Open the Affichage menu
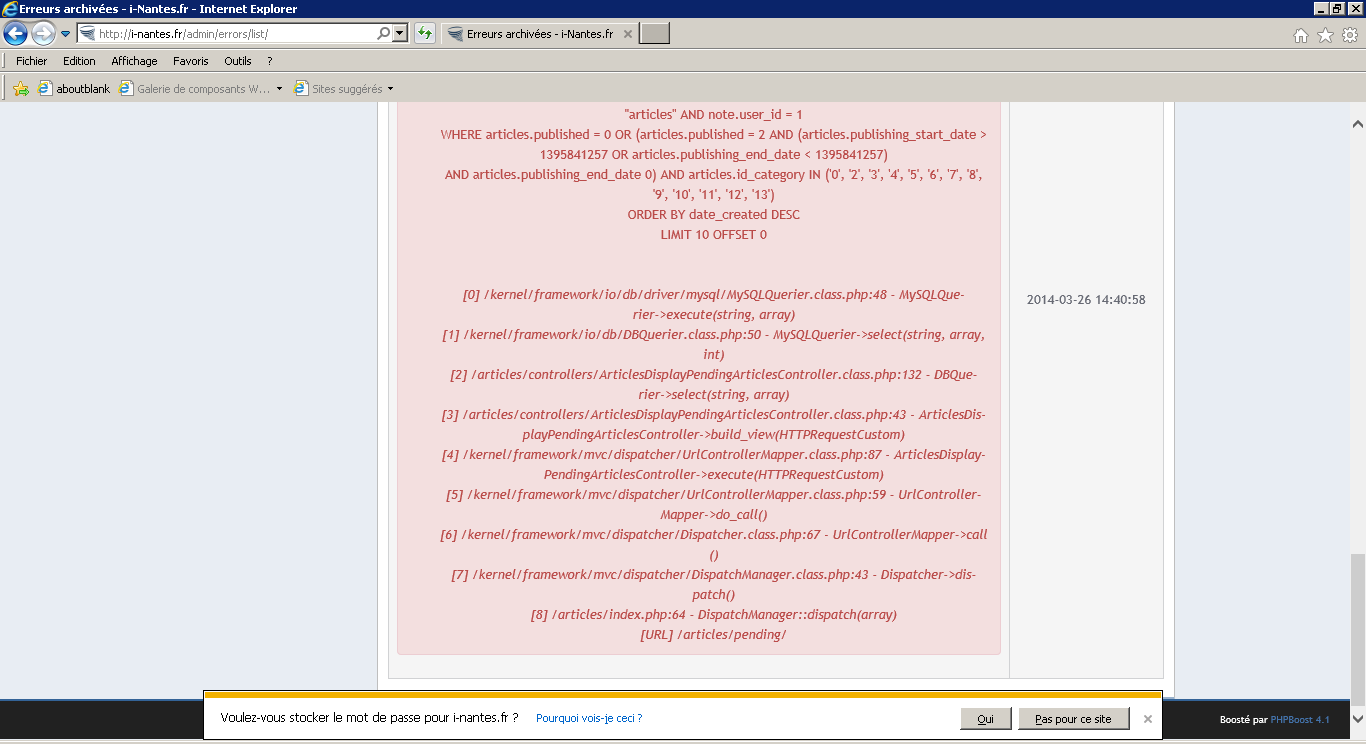 pyautogui.click(x=134, y=61)
